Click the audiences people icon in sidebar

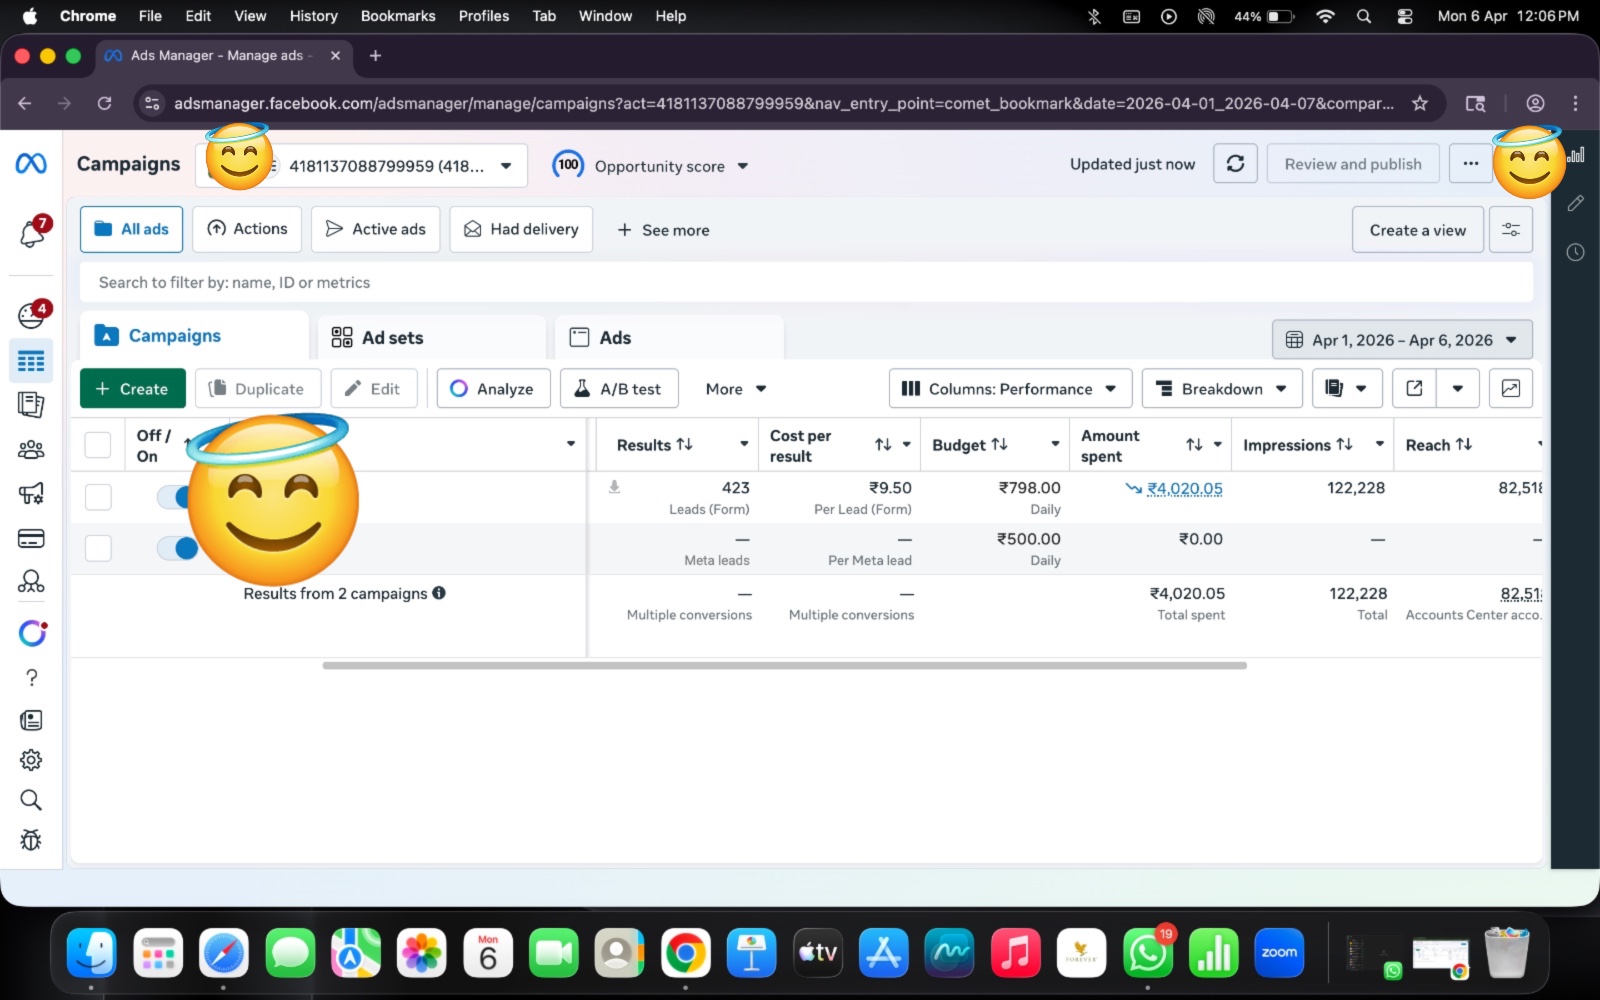pos(31,450)
